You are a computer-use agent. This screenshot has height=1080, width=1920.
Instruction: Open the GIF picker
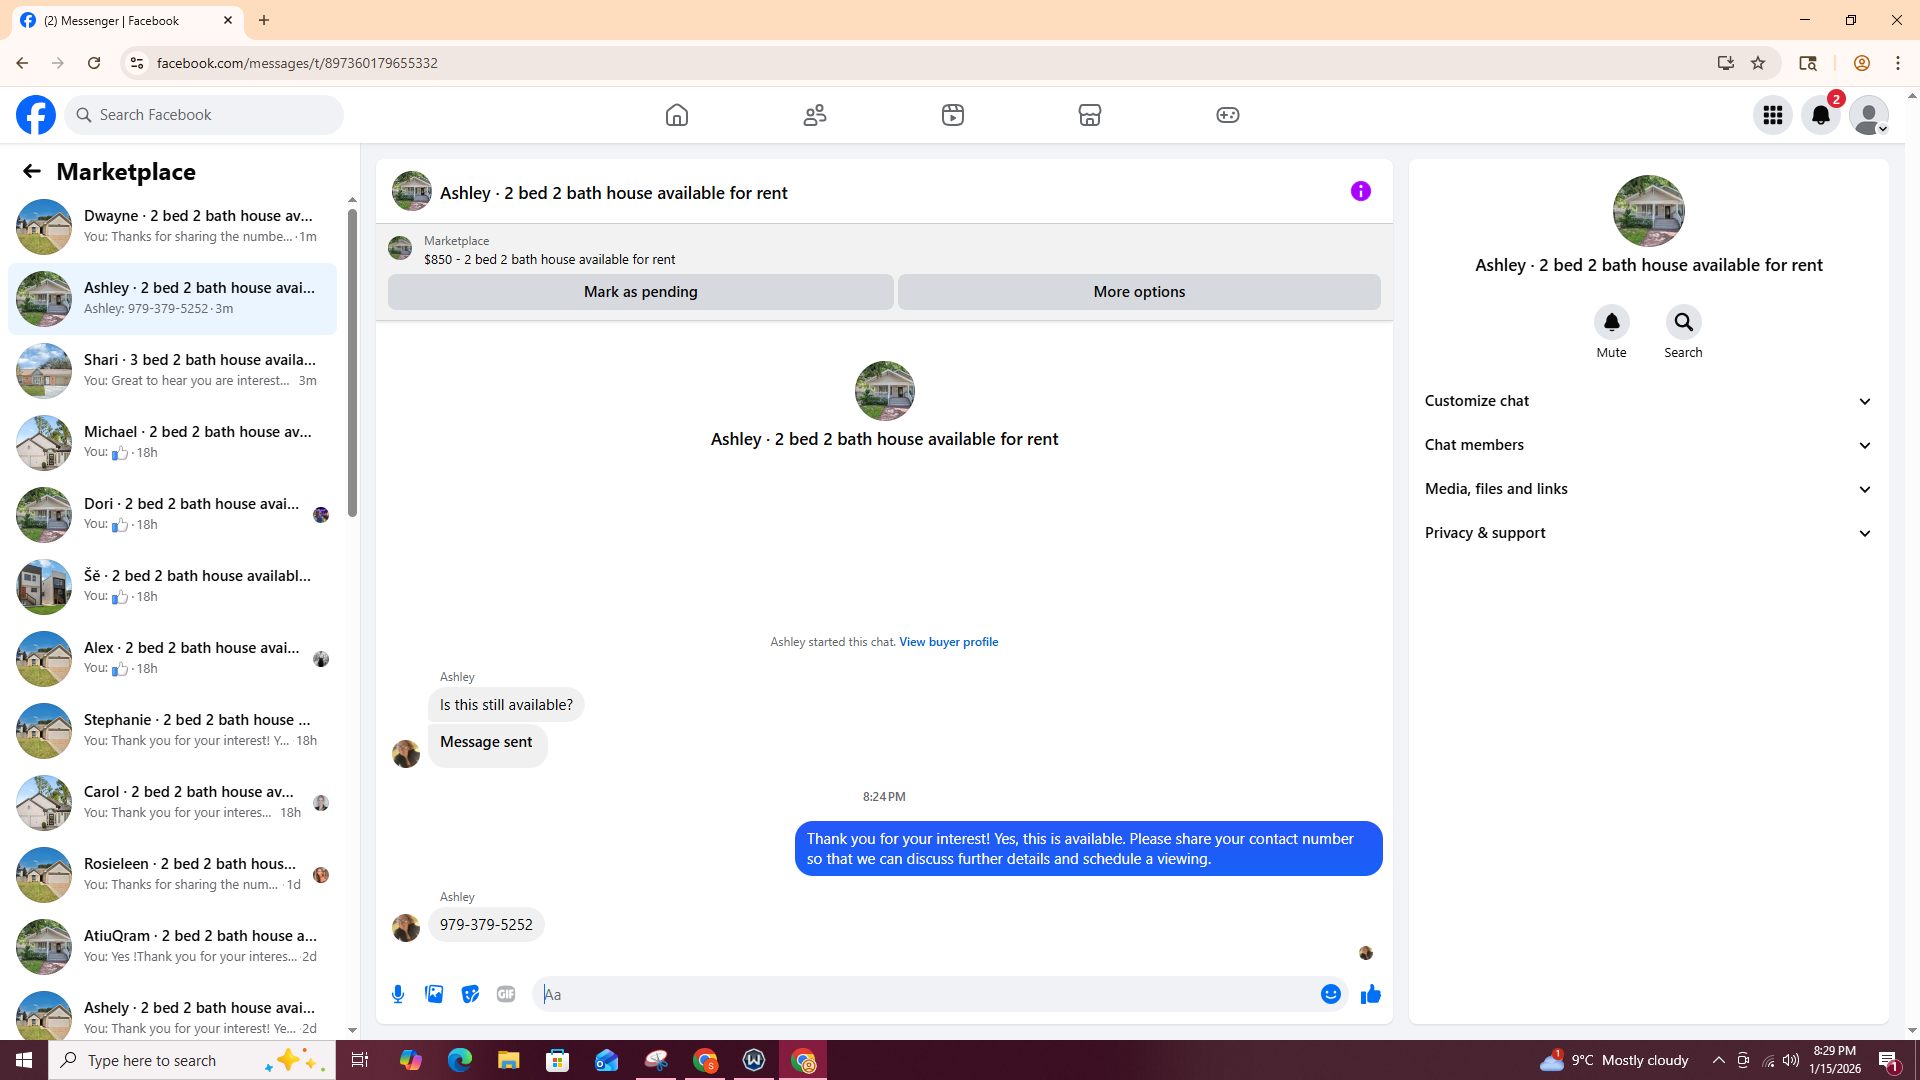coord(506,994)
